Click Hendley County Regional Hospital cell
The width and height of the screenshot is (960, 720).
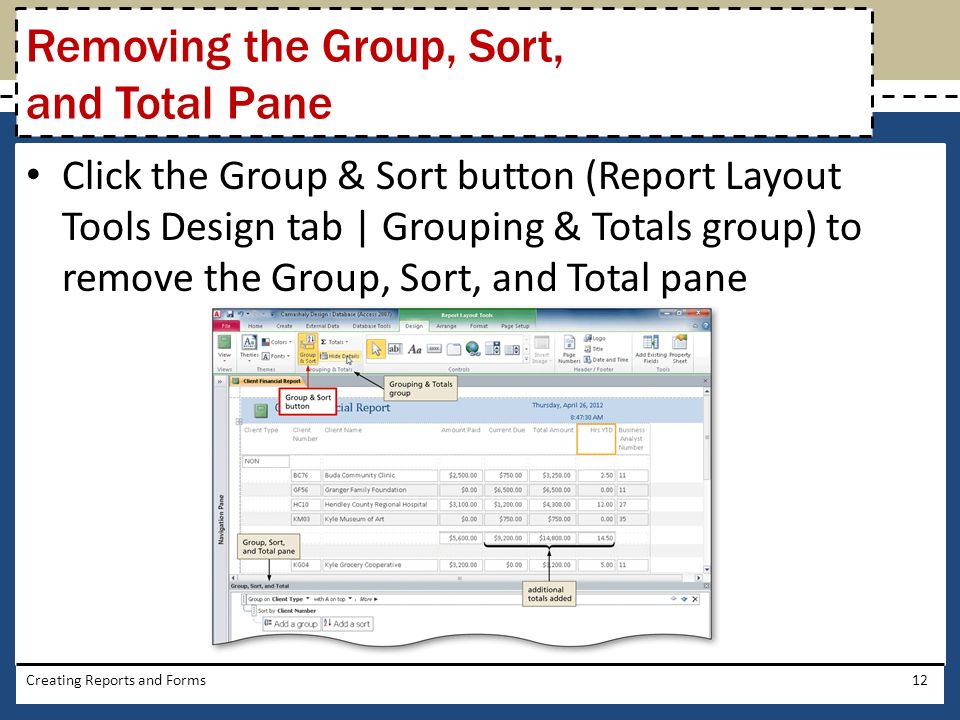(x=380, y=504)
